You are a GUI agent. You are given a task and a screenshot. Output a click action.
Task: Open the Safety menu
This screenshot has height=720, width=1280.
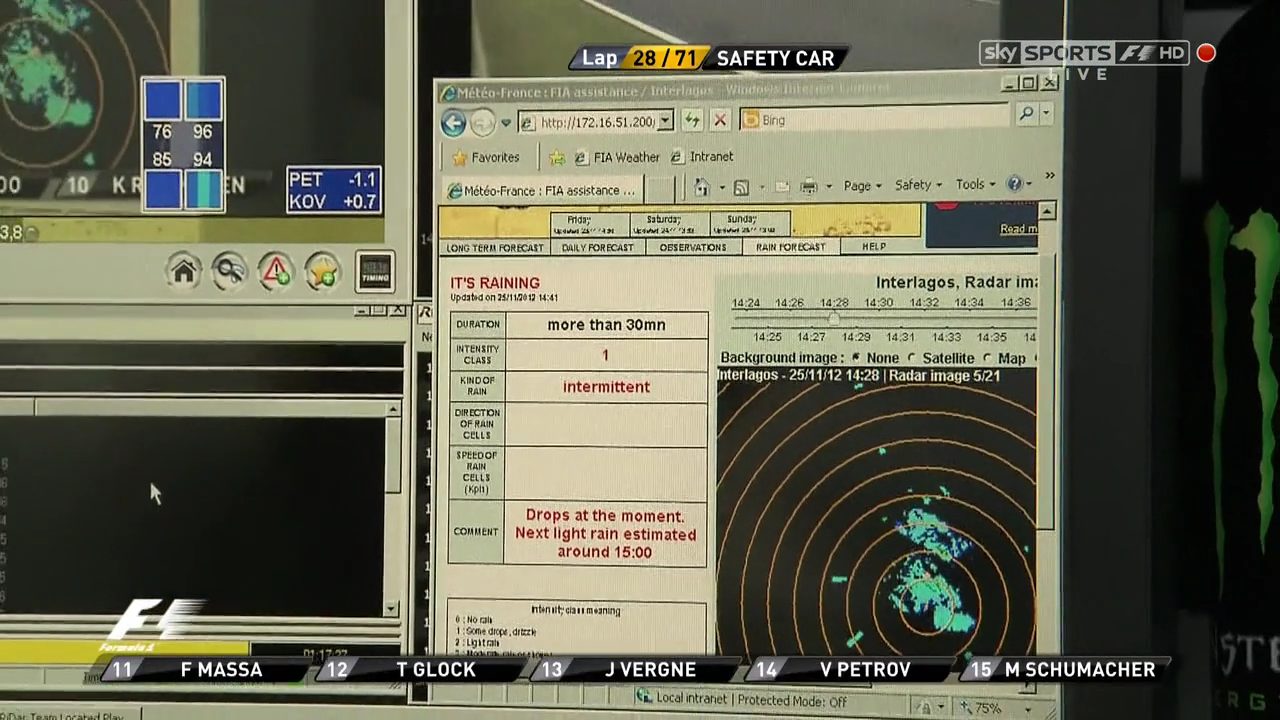pos(918,185)
